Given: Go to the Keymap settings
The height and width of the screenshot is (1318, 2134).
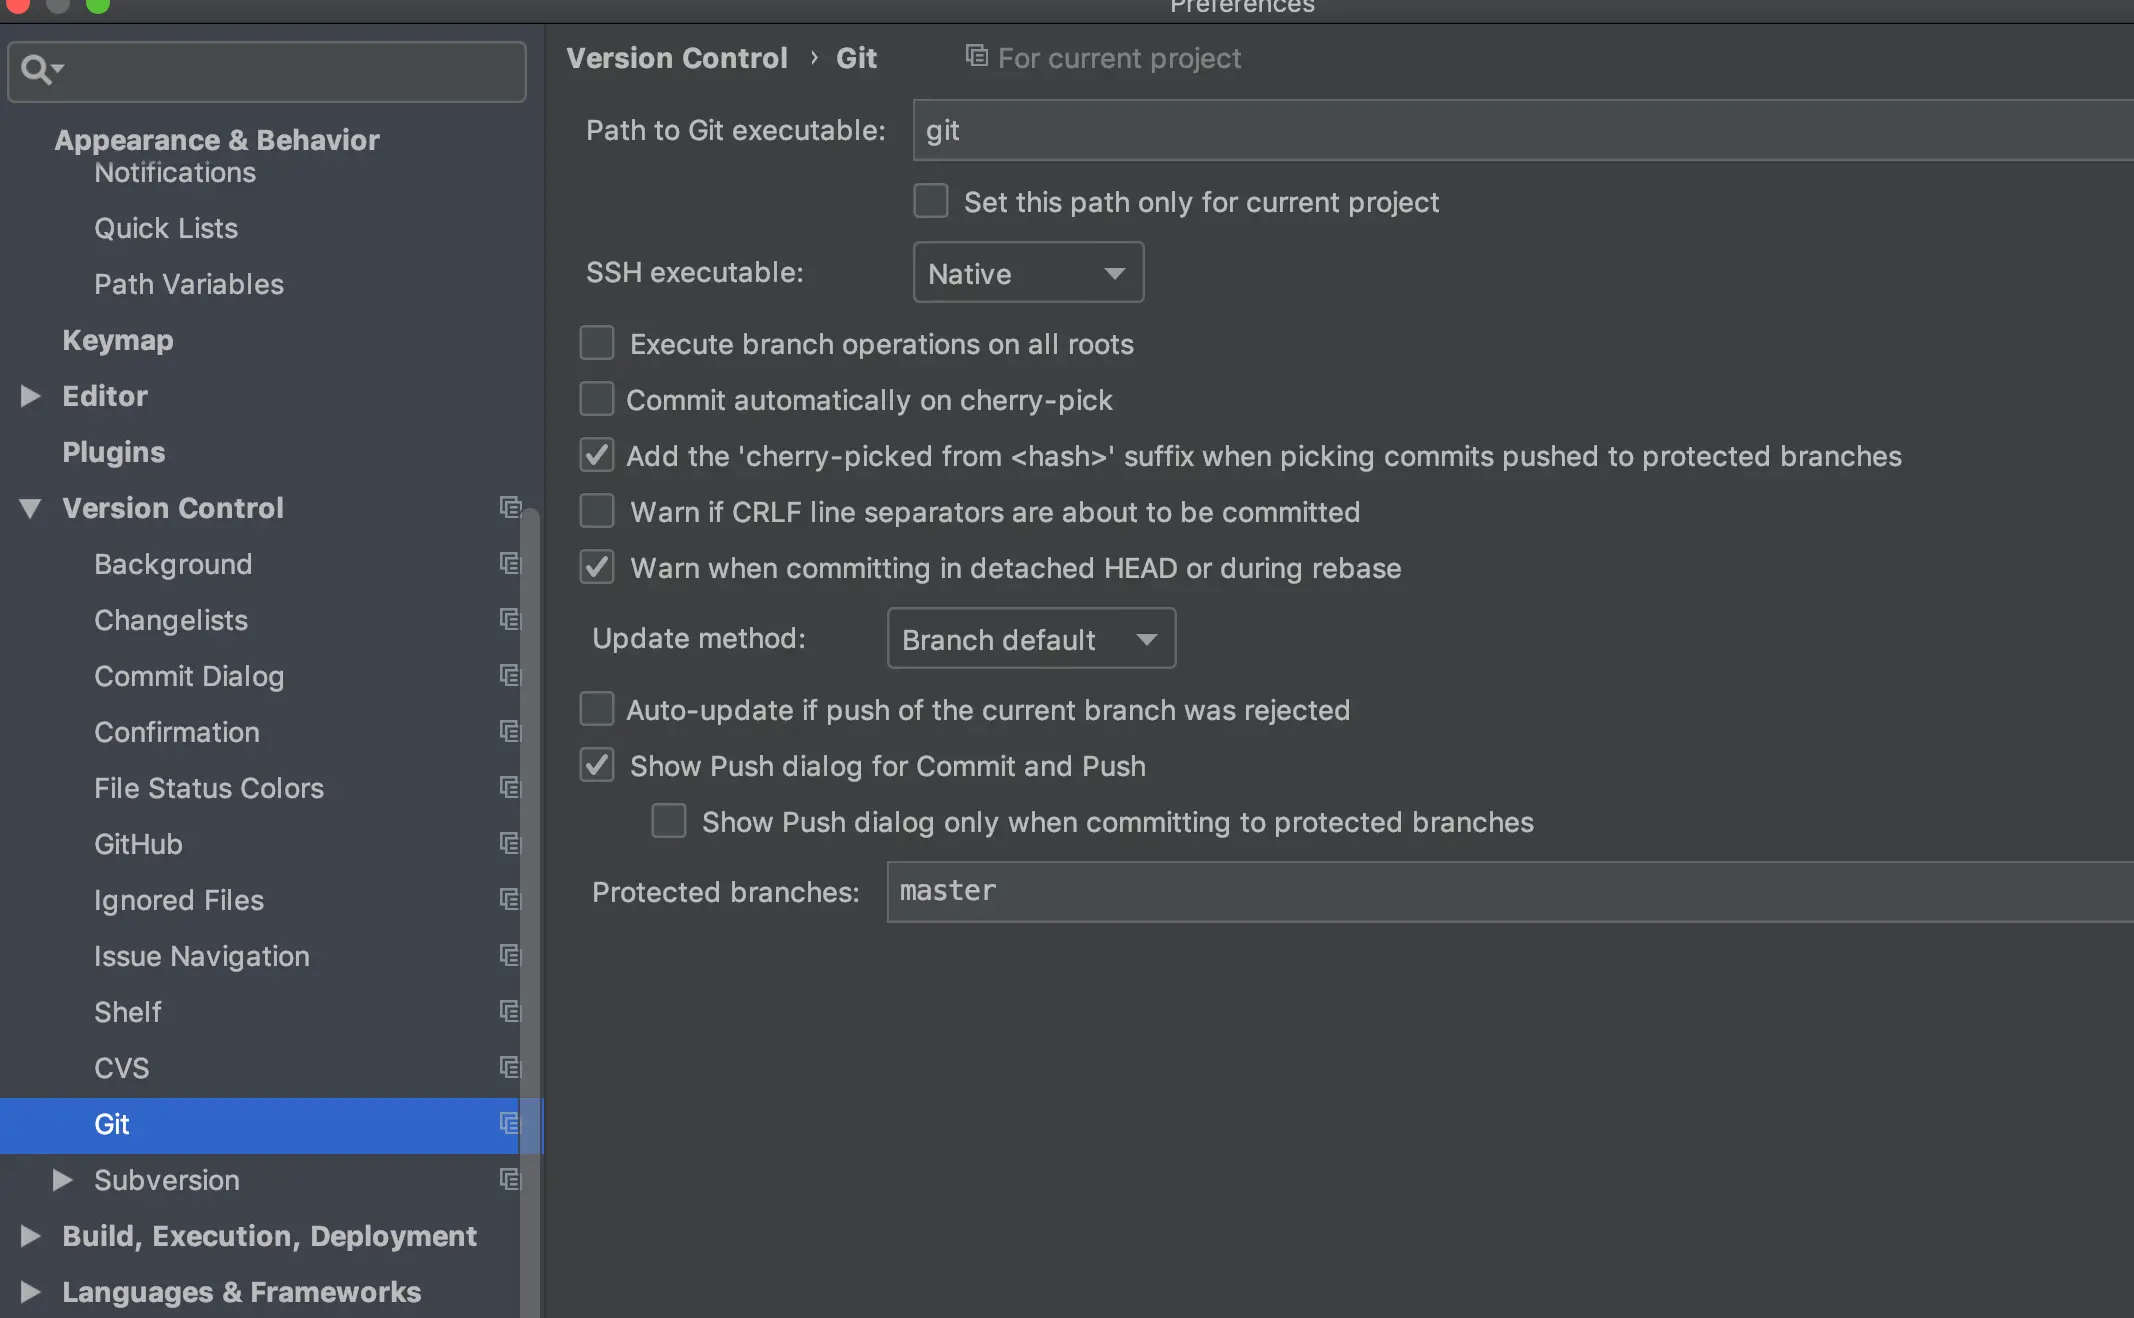Looking at the screenshot, I should (118, 340).
